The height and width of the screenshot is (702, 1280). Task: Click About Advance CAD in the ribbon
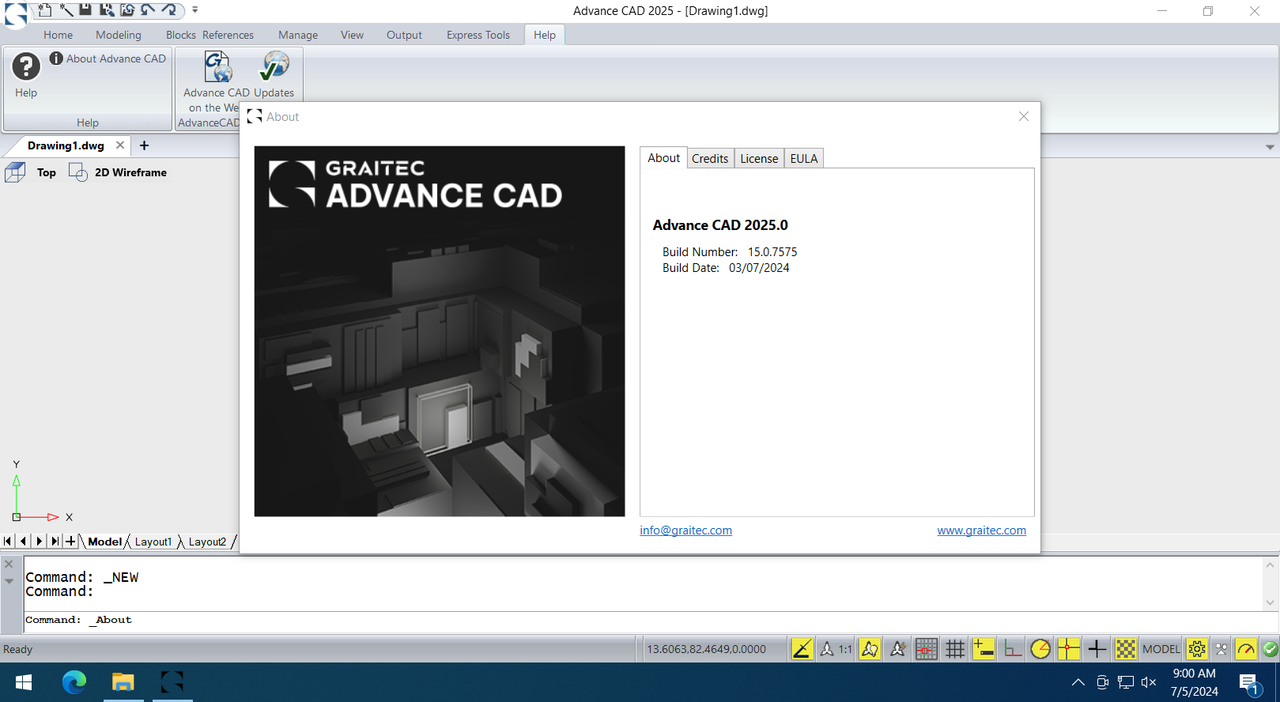[108, 59]
